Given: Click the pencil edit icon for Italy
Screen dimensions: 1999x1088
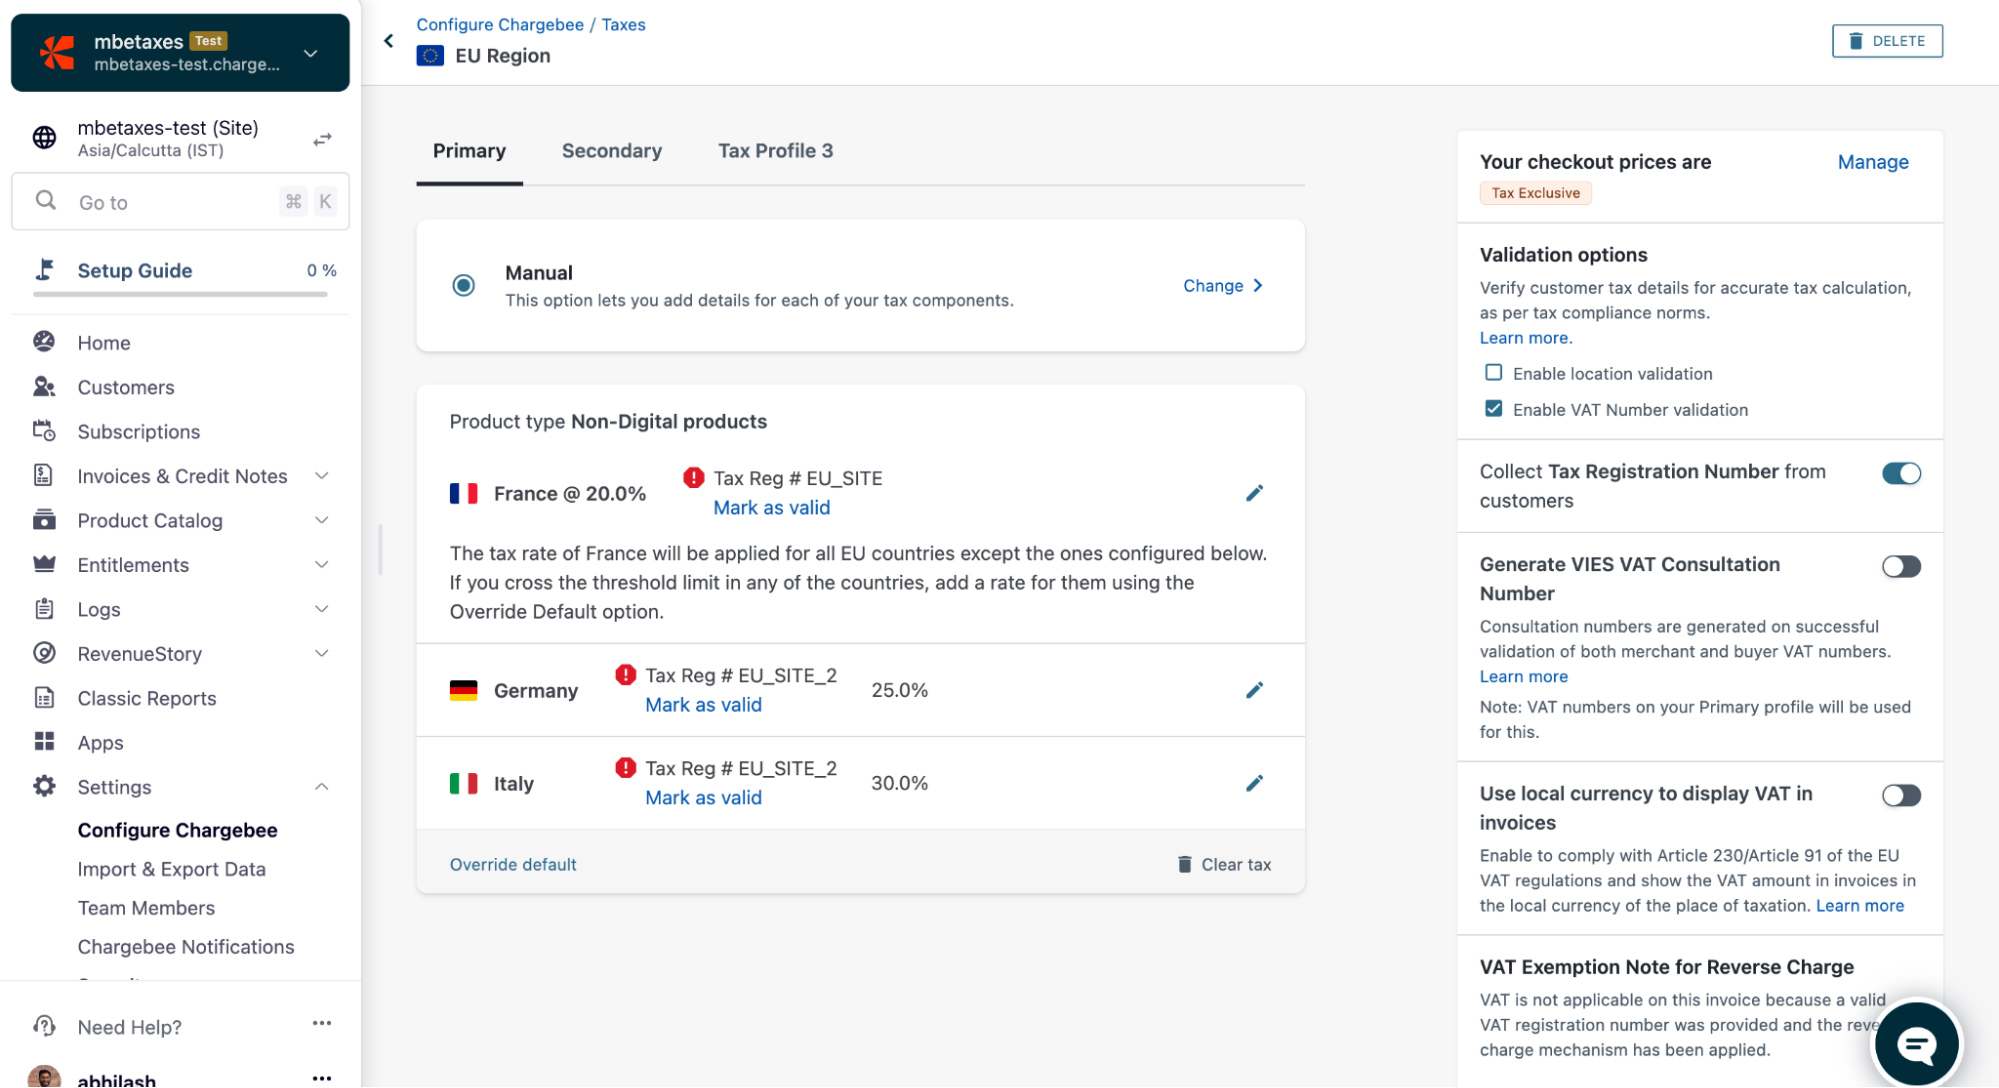Looking at the screenshot, I should coord(1254,783).
